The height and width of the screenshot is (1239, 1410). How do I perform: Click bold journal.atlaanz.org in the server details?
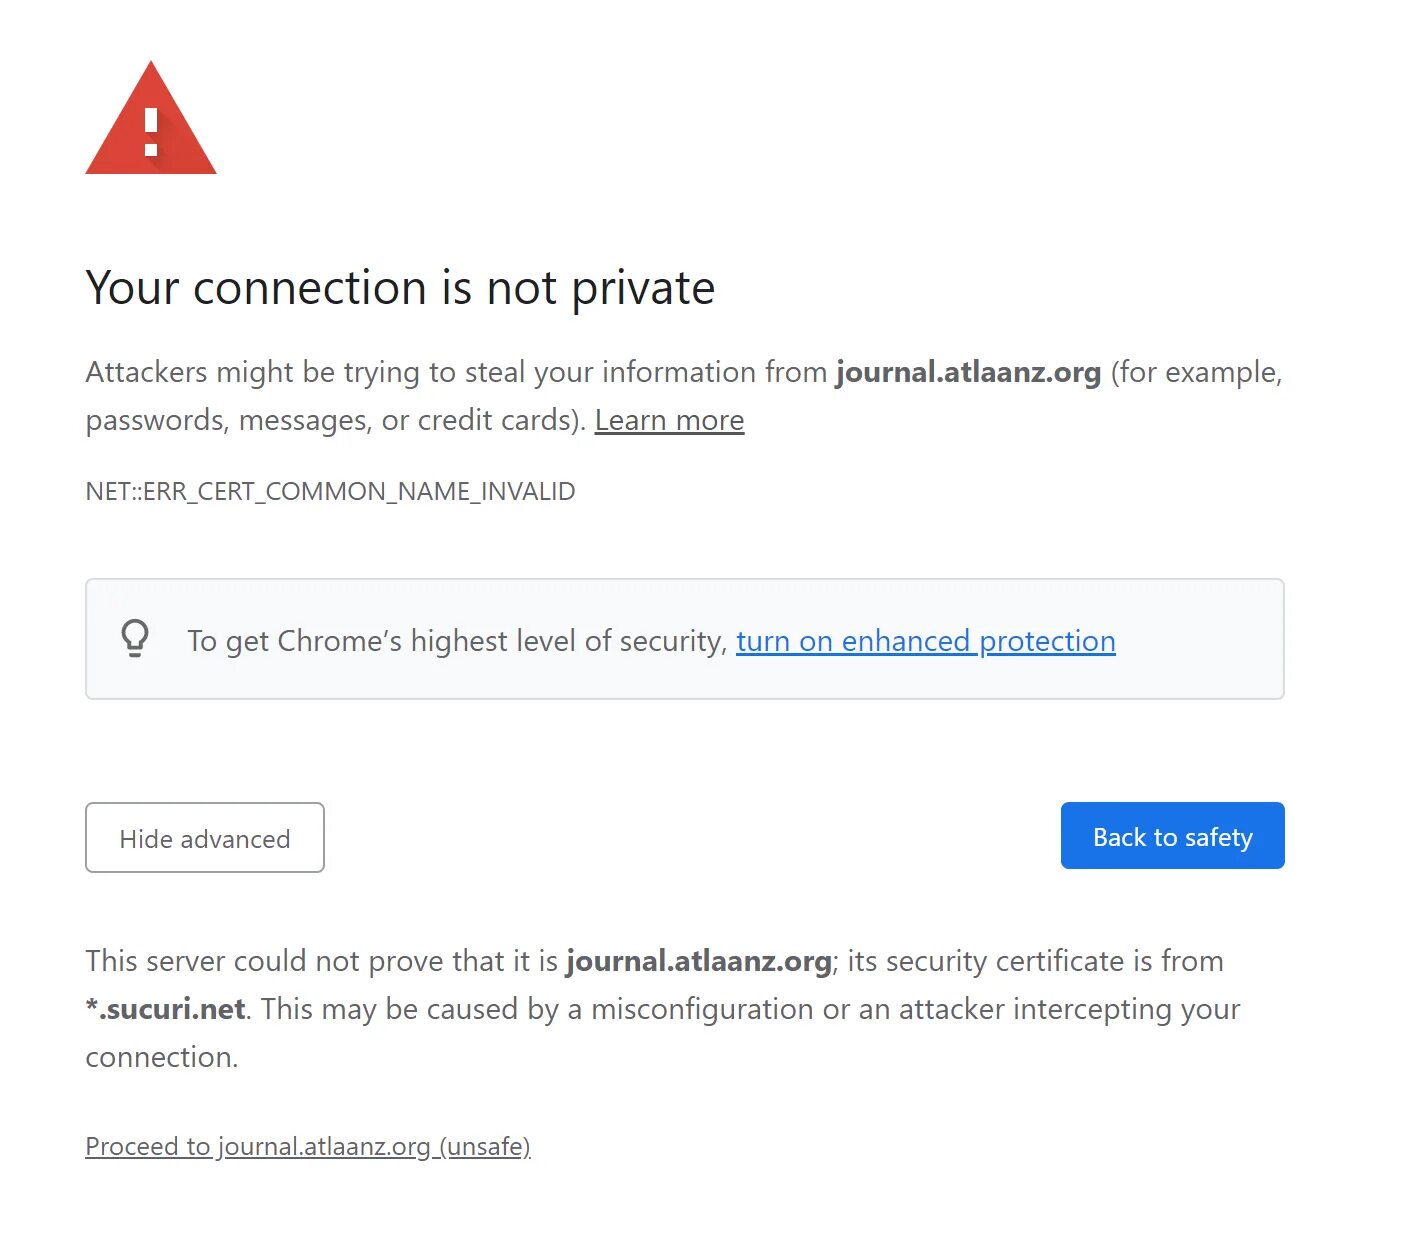(x=699, y=961)
